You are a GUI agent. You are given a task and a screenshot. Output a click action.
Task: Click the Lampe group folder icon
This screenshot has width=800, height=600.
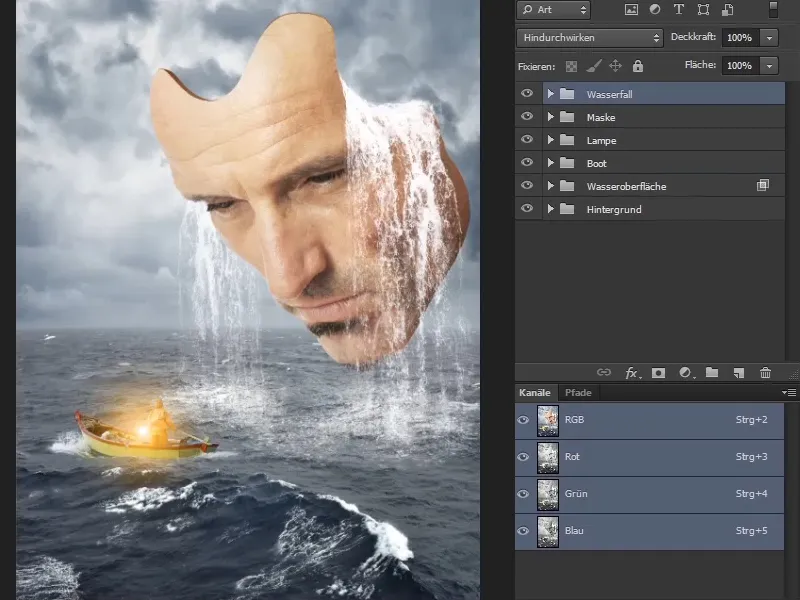(567, 140)
